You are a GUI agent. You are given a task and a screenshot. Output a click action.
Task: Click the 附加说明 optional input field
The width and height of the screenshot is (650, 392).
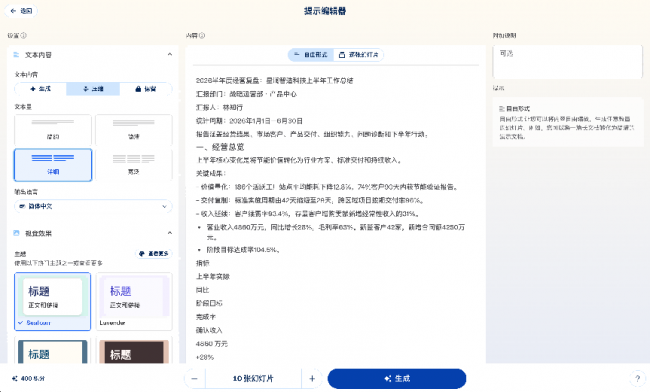[x=568, y=62]
